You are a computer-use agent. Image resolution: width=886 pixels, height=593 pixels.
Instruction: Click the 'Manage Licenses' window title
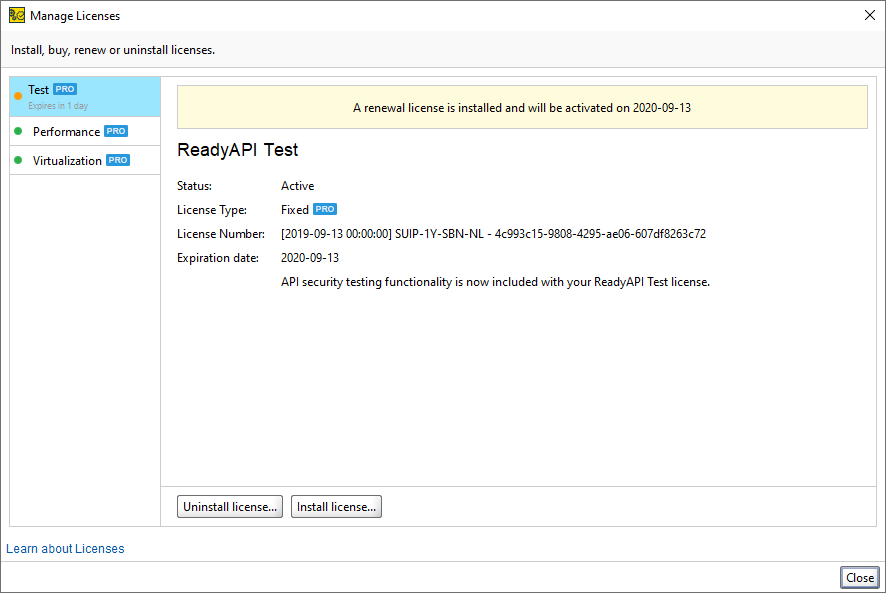(x=75, y=16)
